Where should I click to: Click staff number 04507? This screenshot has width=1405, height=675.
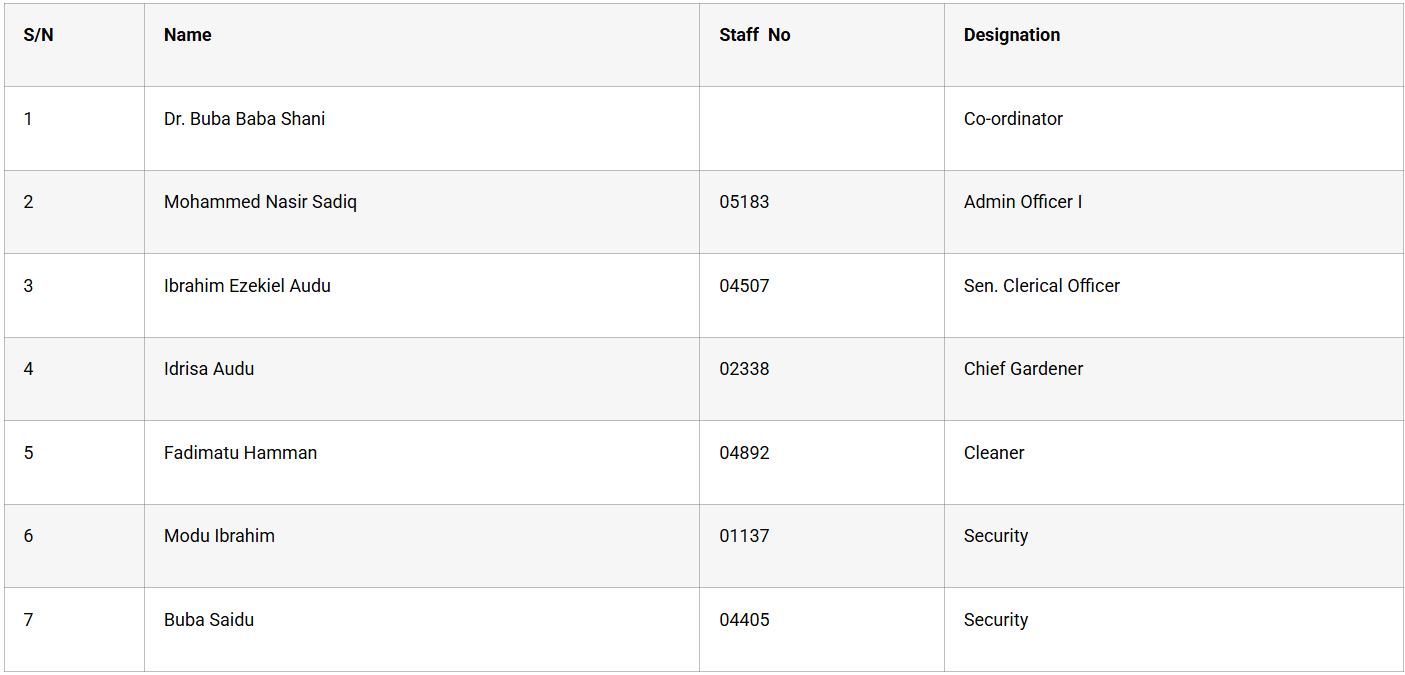click(744, 286)
